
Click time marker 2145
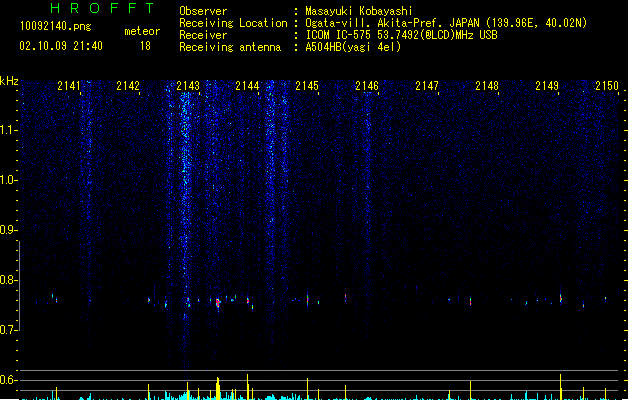(307, 86)
